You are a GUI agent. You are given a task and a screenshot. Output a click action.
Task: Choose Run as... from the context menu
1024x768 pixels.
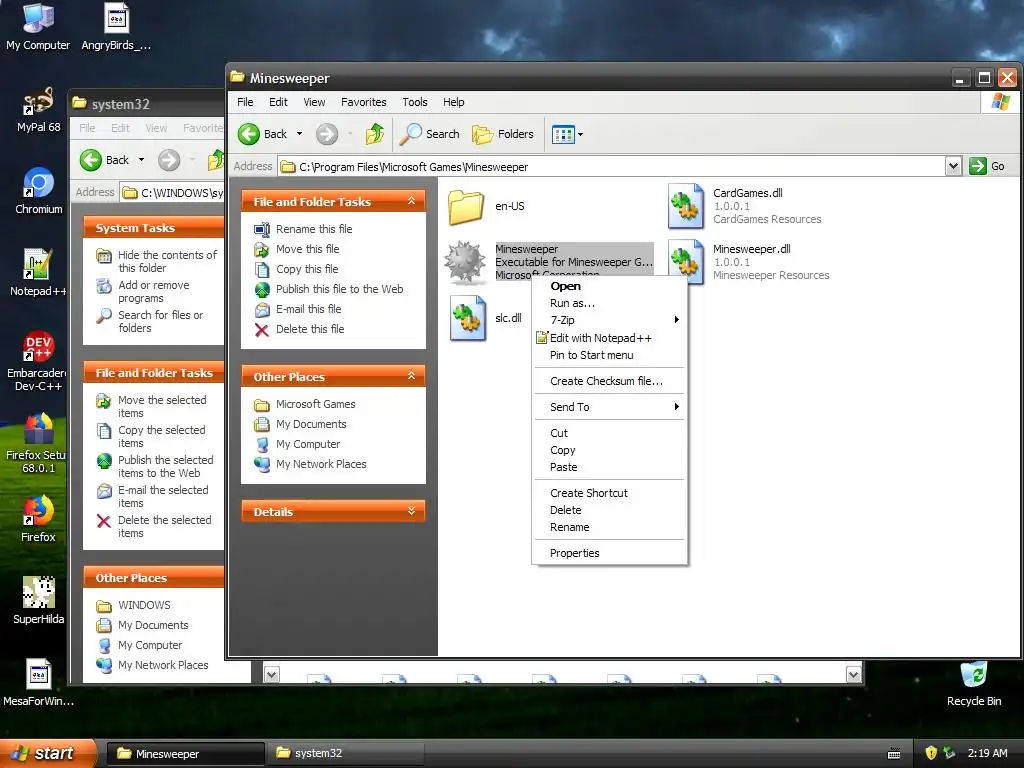tap(609, 303)
